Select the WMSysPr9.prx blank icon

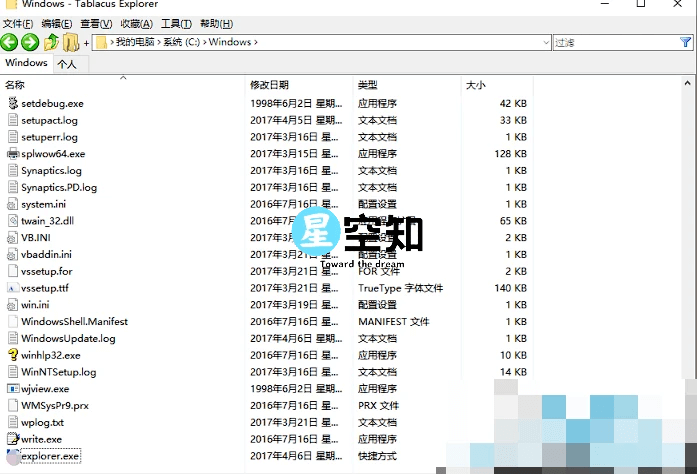pyautogui.click(x=13, y=405)
